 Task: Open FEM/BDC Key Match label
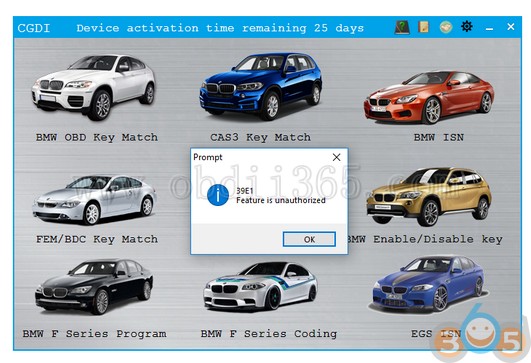coord(97,239)
